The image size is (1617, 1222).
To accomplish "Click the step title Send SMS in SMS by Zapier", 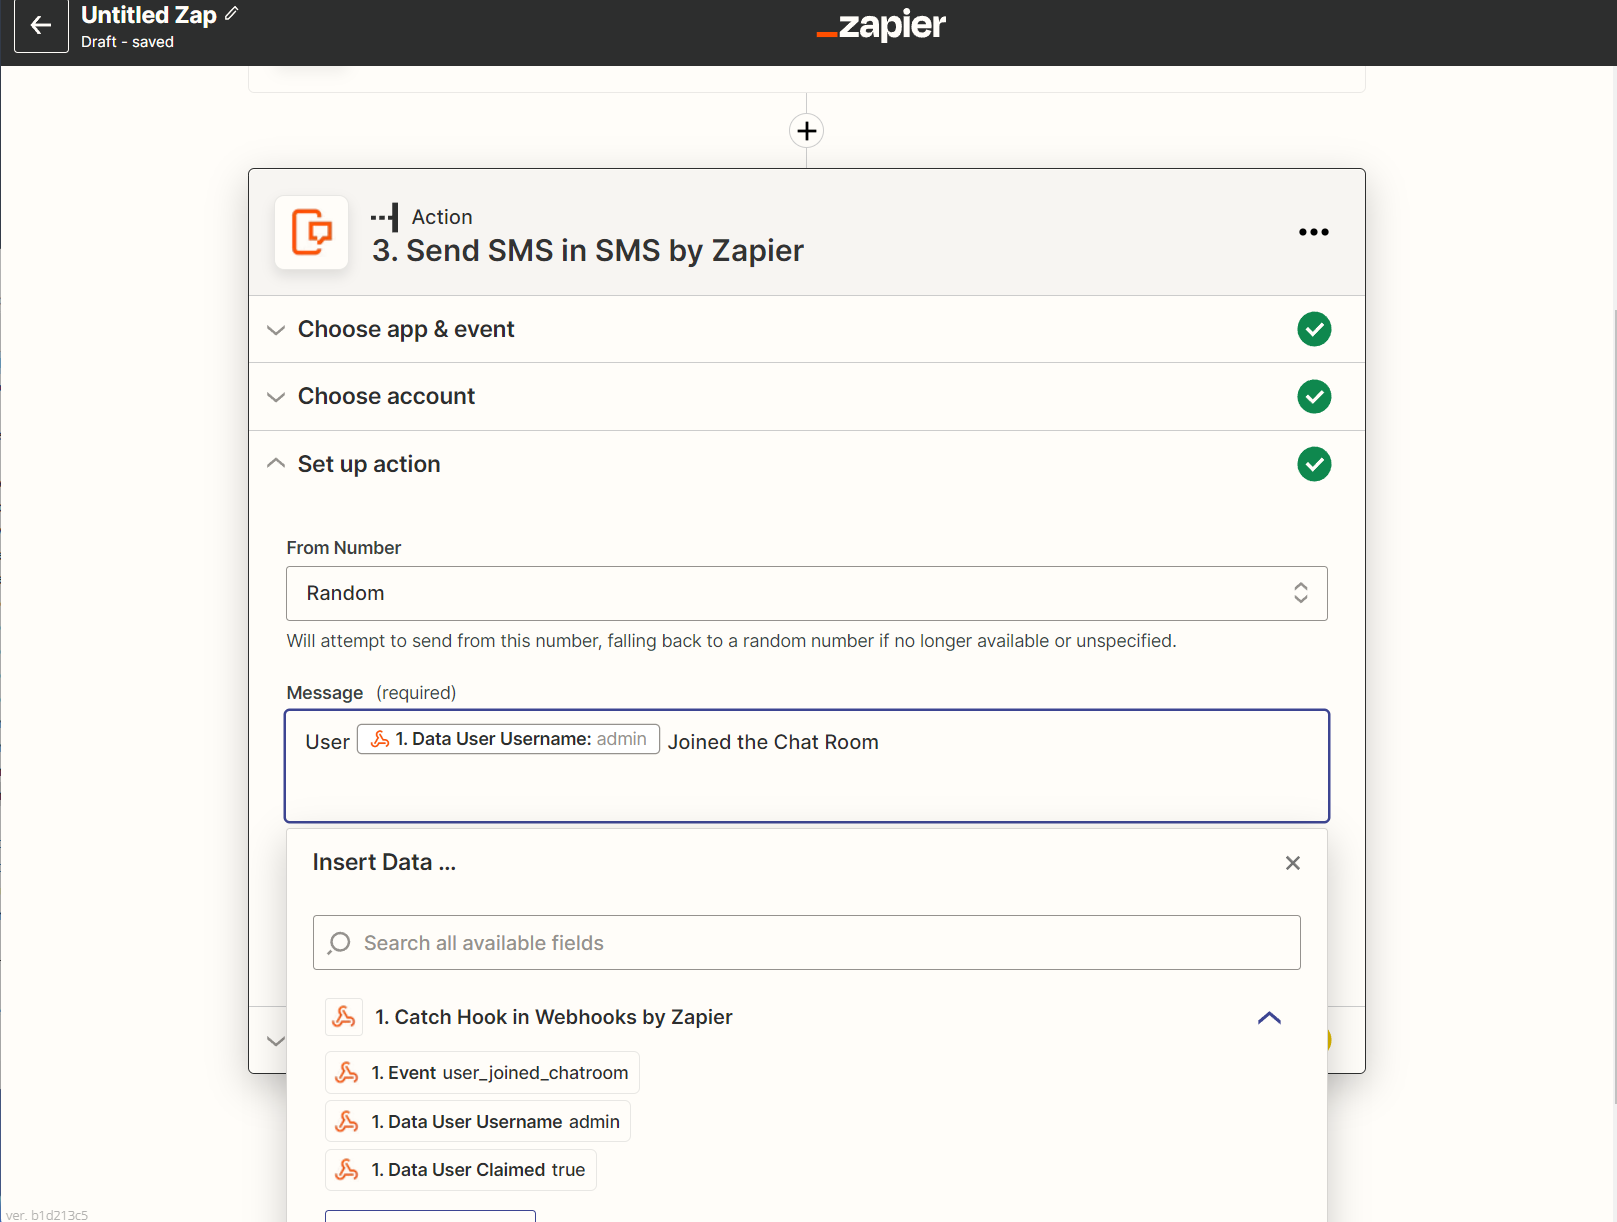I will point(588,251).
